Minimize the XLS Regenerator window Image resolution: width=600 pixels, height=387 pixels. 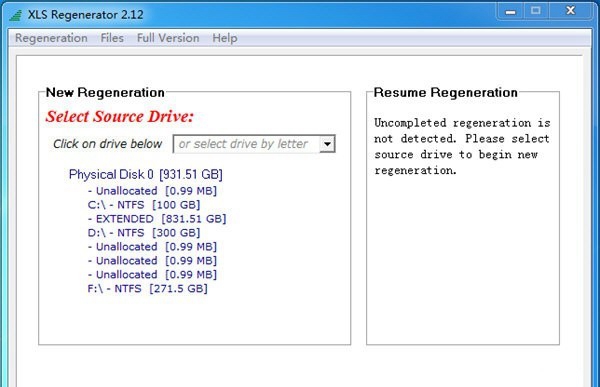510,11
